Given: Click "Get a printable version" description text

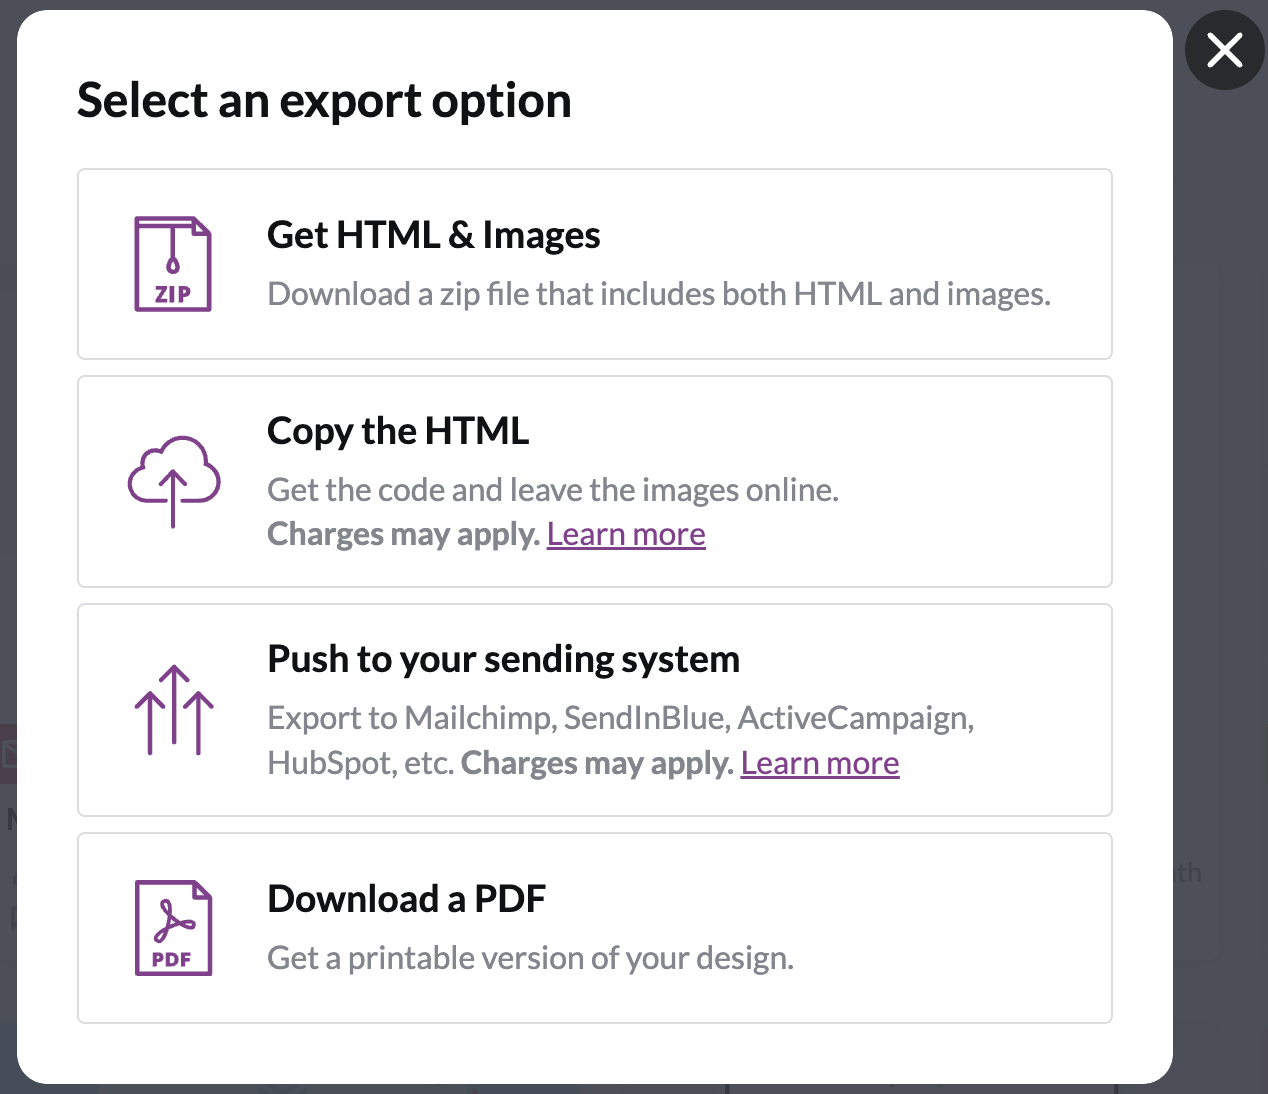Looking at the screenshot, I should 530,958.
